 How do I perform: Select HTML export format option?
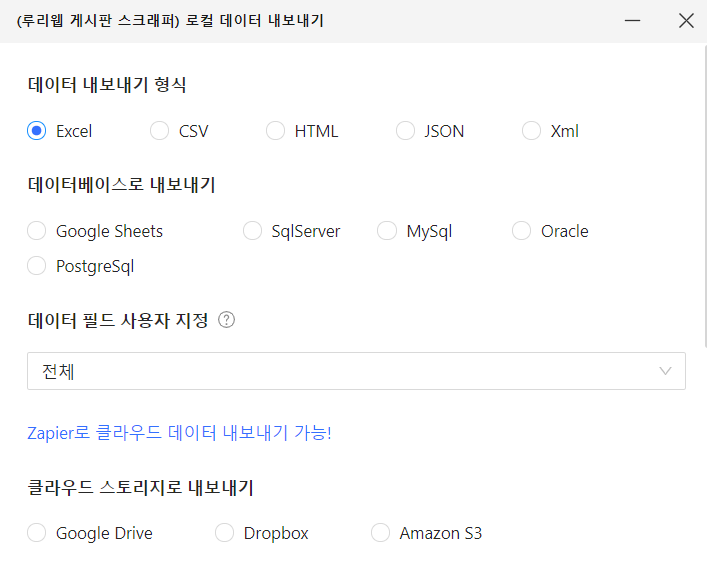276,131
